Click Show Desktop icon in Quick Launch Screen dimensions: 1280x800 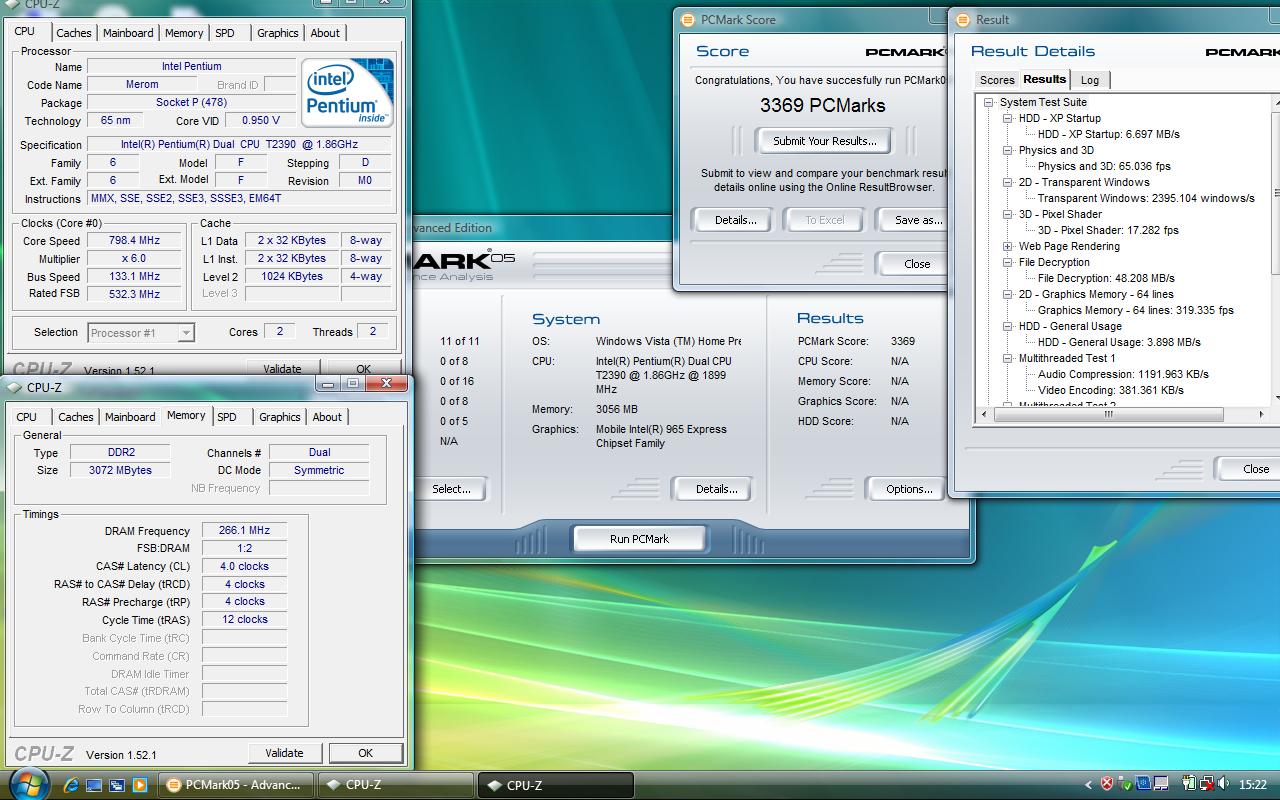point(94,785)
